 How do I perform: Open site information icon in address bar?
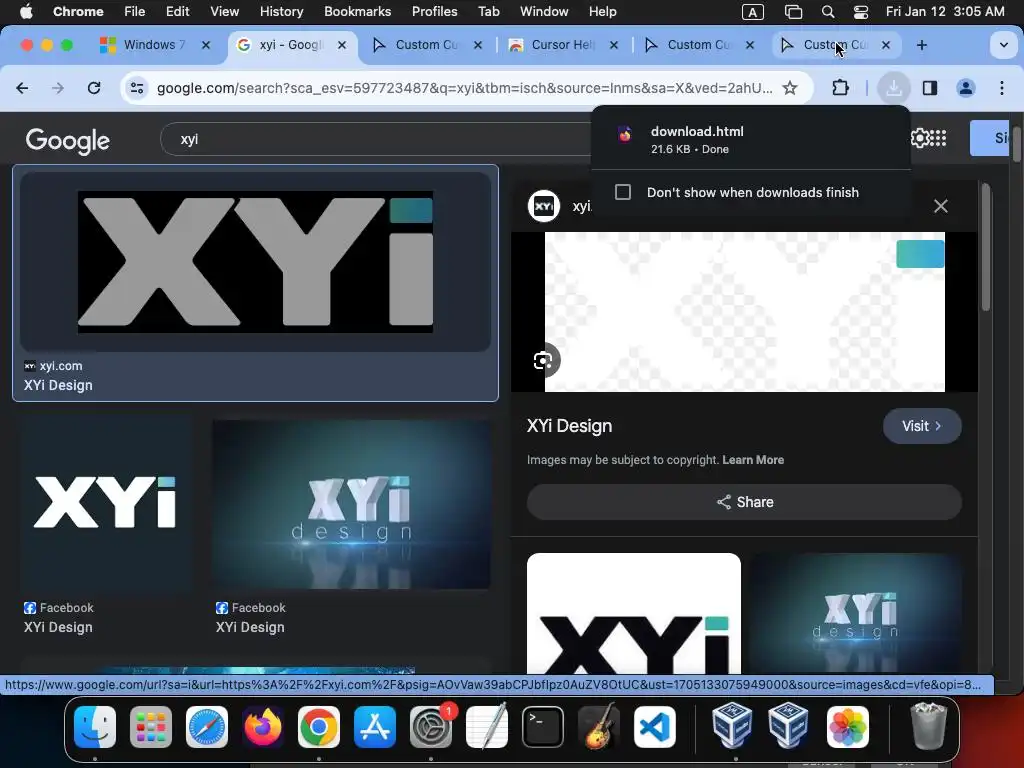tap(136, 88)
